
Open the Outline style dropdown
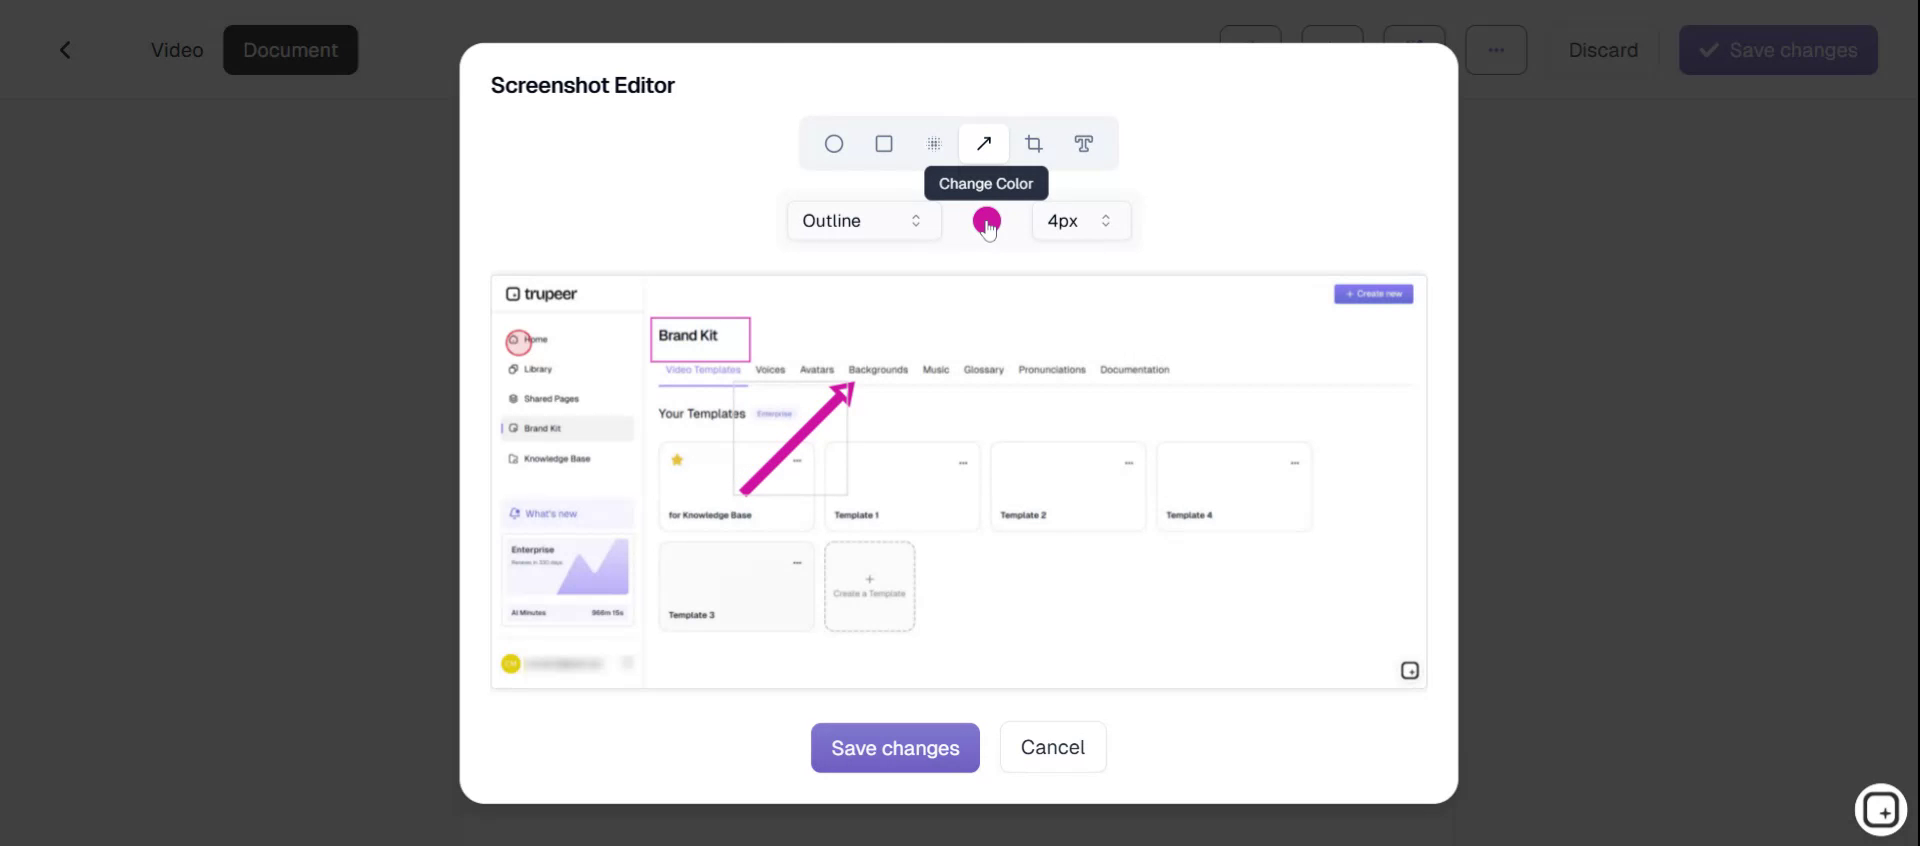coord(863,221)
